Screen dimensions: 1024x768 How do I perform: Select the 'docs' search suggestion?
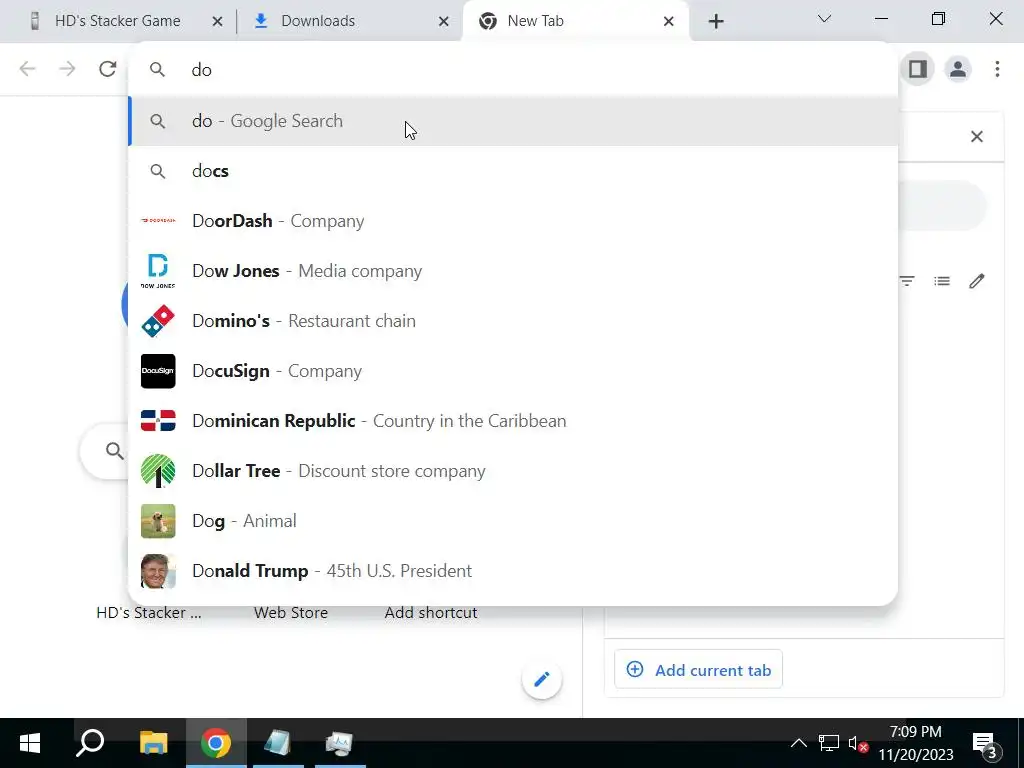513,171
